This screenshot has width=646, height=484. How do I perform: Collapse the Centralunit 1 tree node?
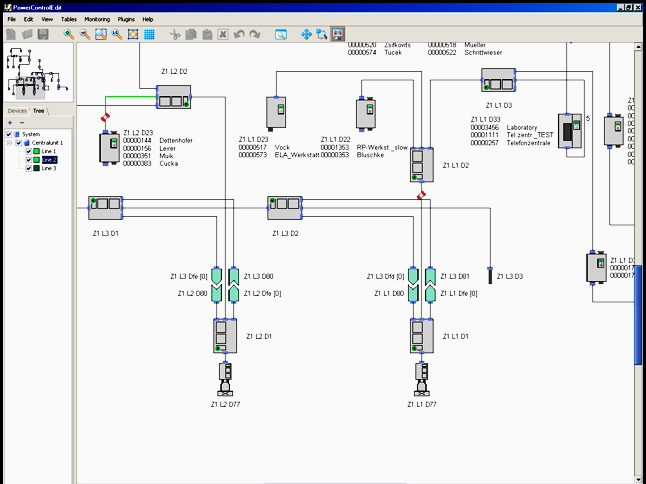tap(10, 143)
